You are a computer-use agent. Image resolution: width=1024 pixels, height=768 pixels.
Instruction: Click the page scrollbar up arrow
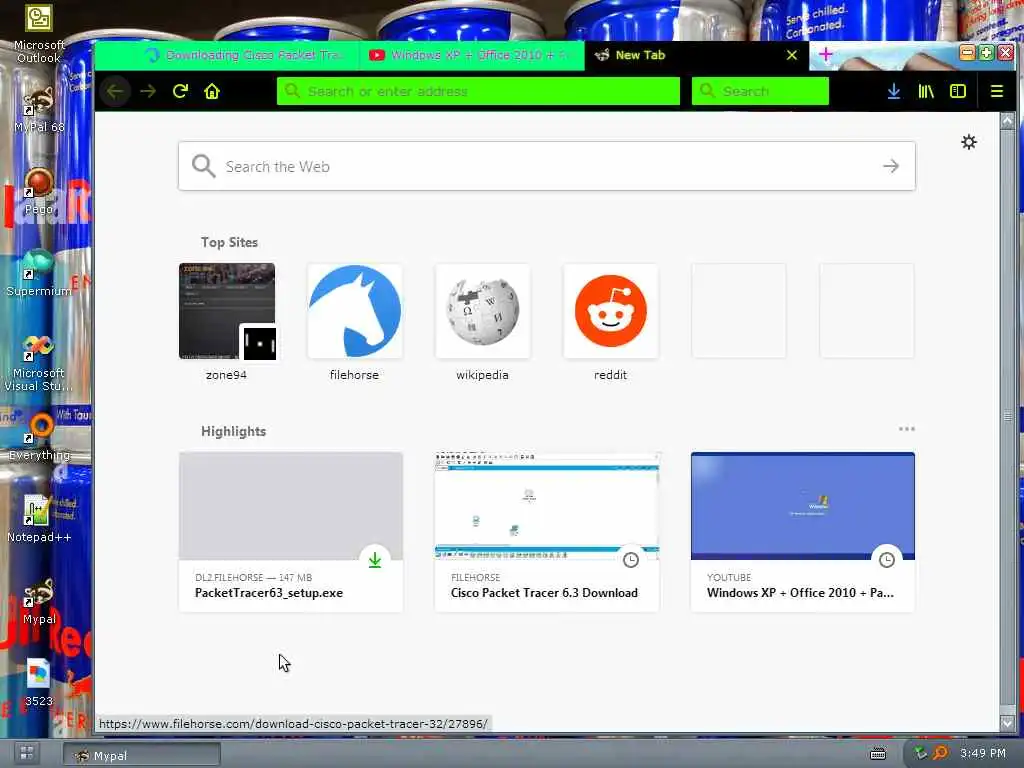tap(1007, 121)
